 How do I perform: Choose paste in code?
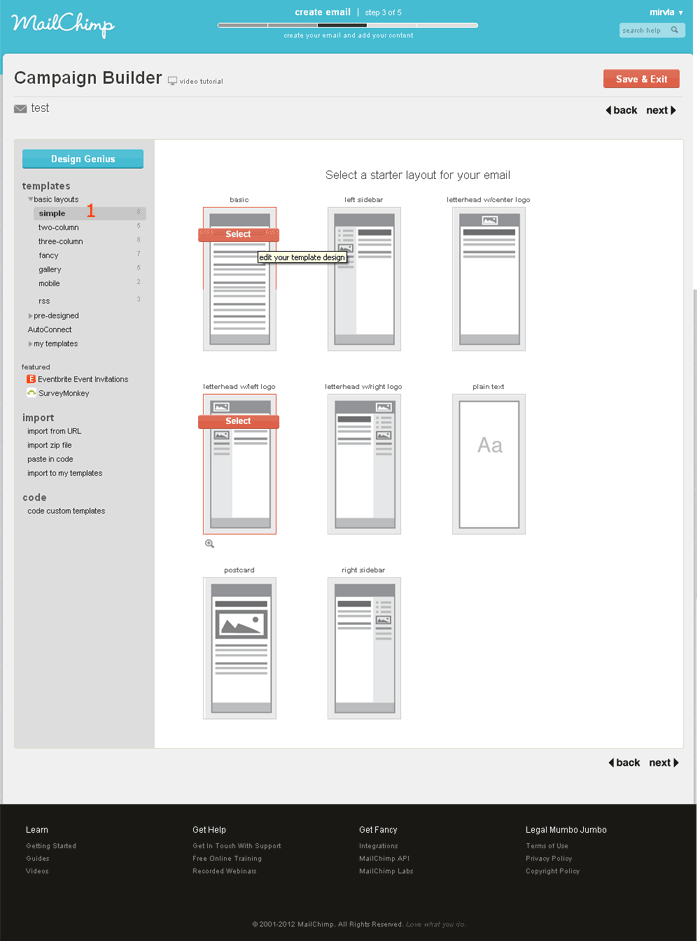coord(50,459)
